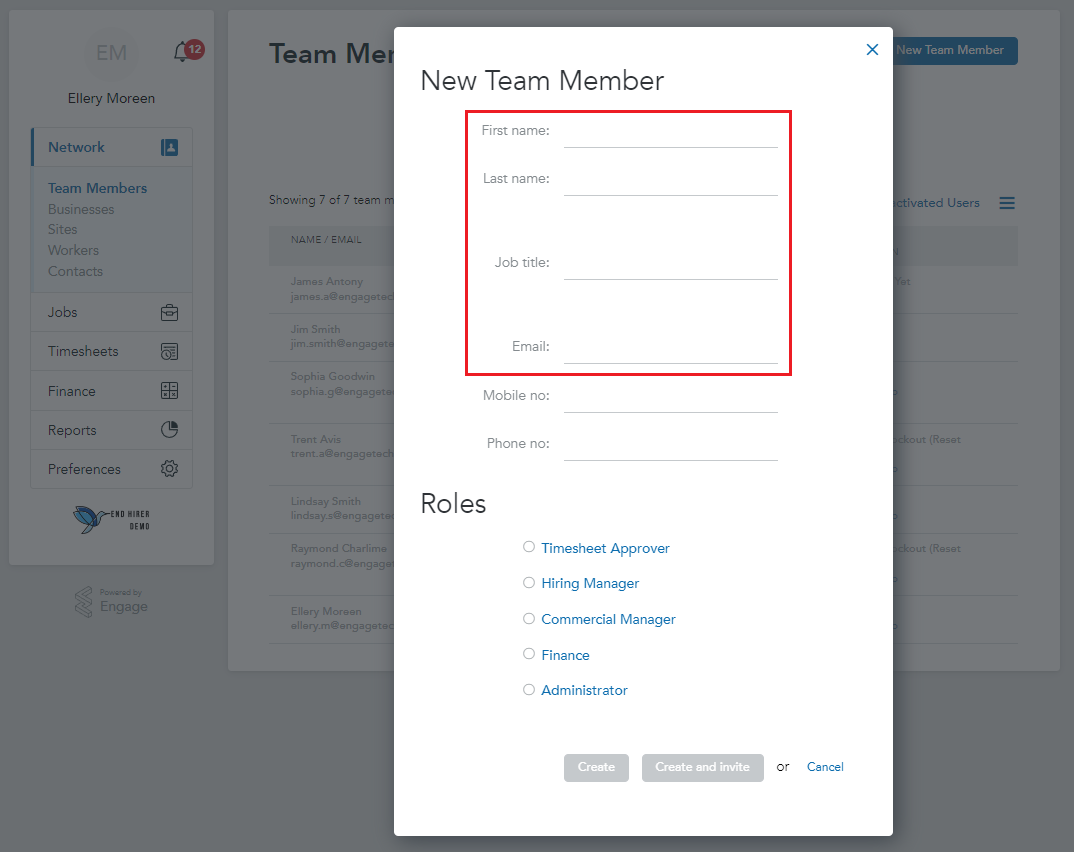The width and height of the screenshot is (1074, 852).
Task: Click the New Team Member button behind dialog
Action: click(x=955, y=51)
